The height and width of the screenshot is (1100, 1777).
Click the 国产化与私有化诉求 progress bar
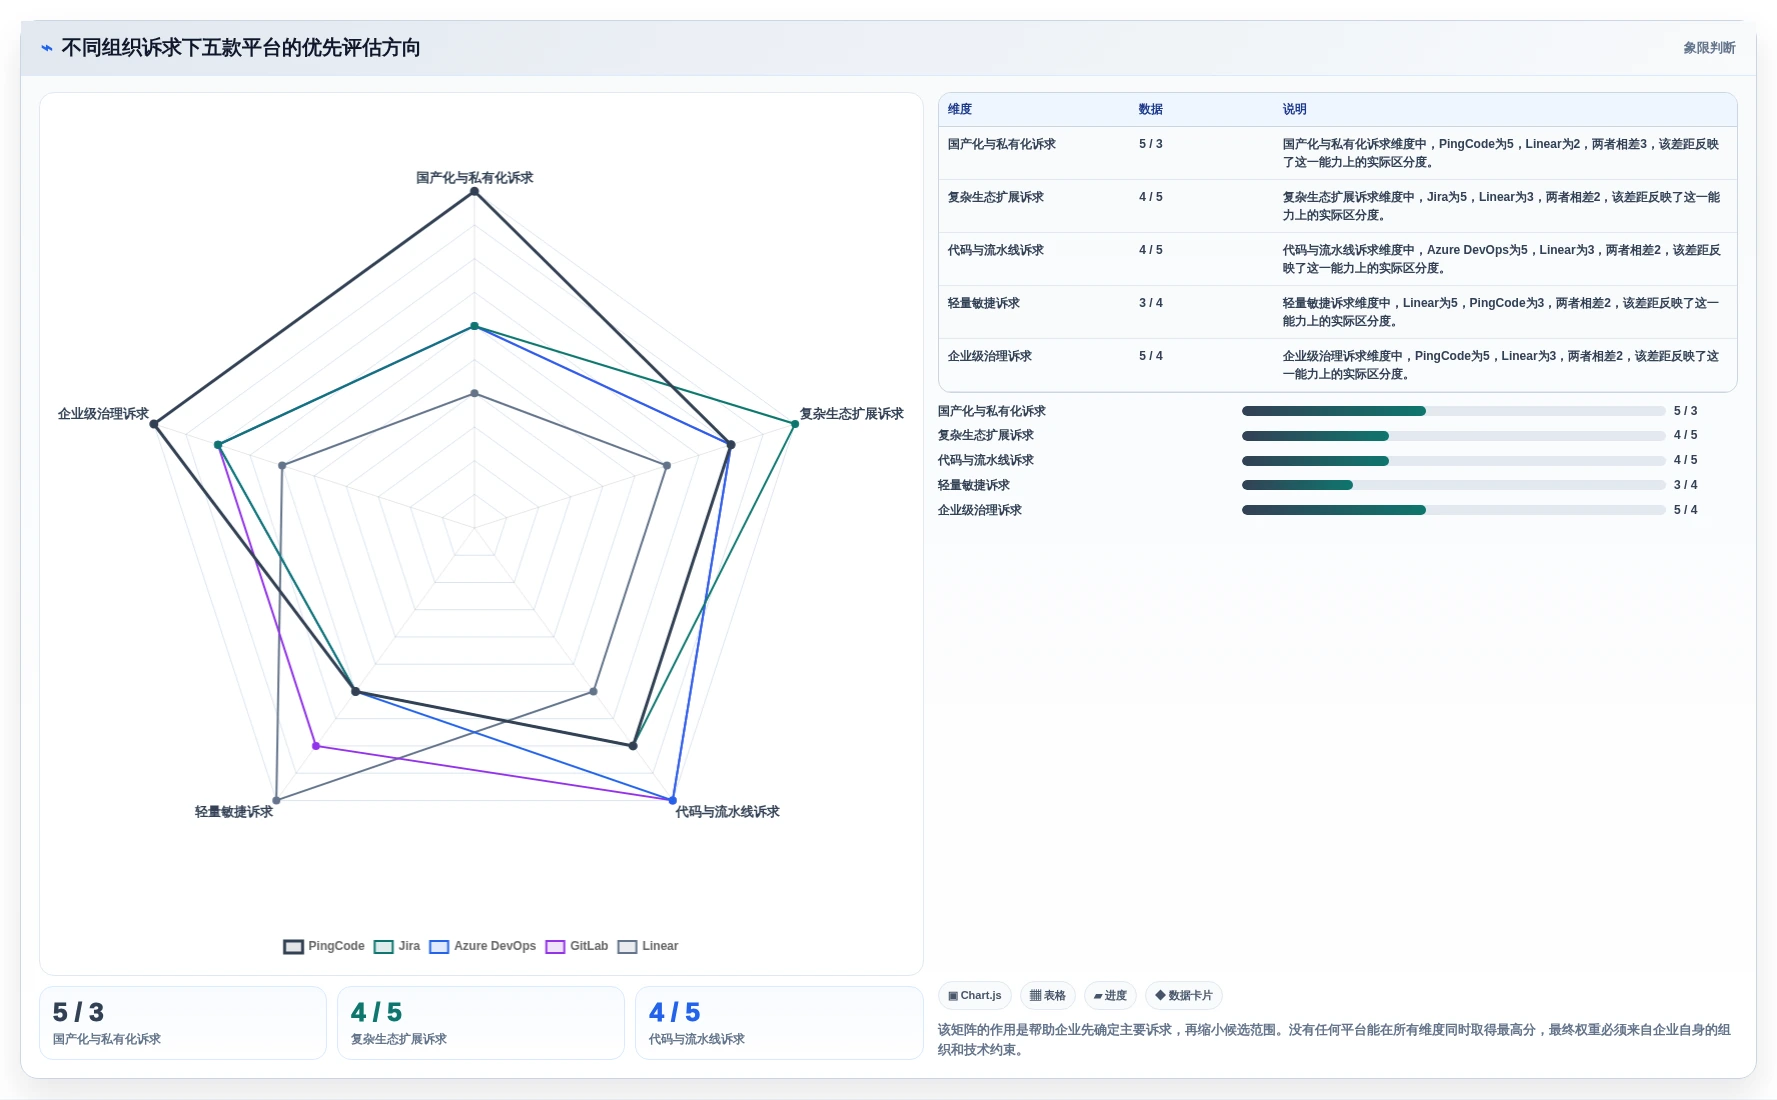pos(1454,411)
